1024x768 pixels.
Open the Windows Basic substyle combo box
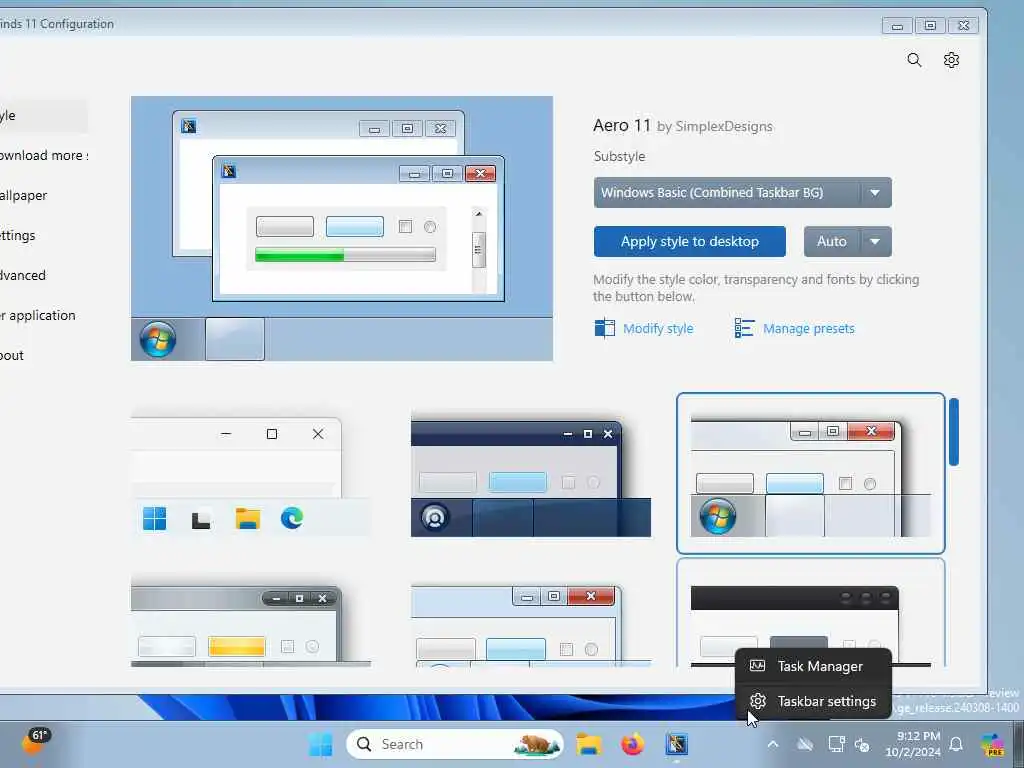pos(743,193)
